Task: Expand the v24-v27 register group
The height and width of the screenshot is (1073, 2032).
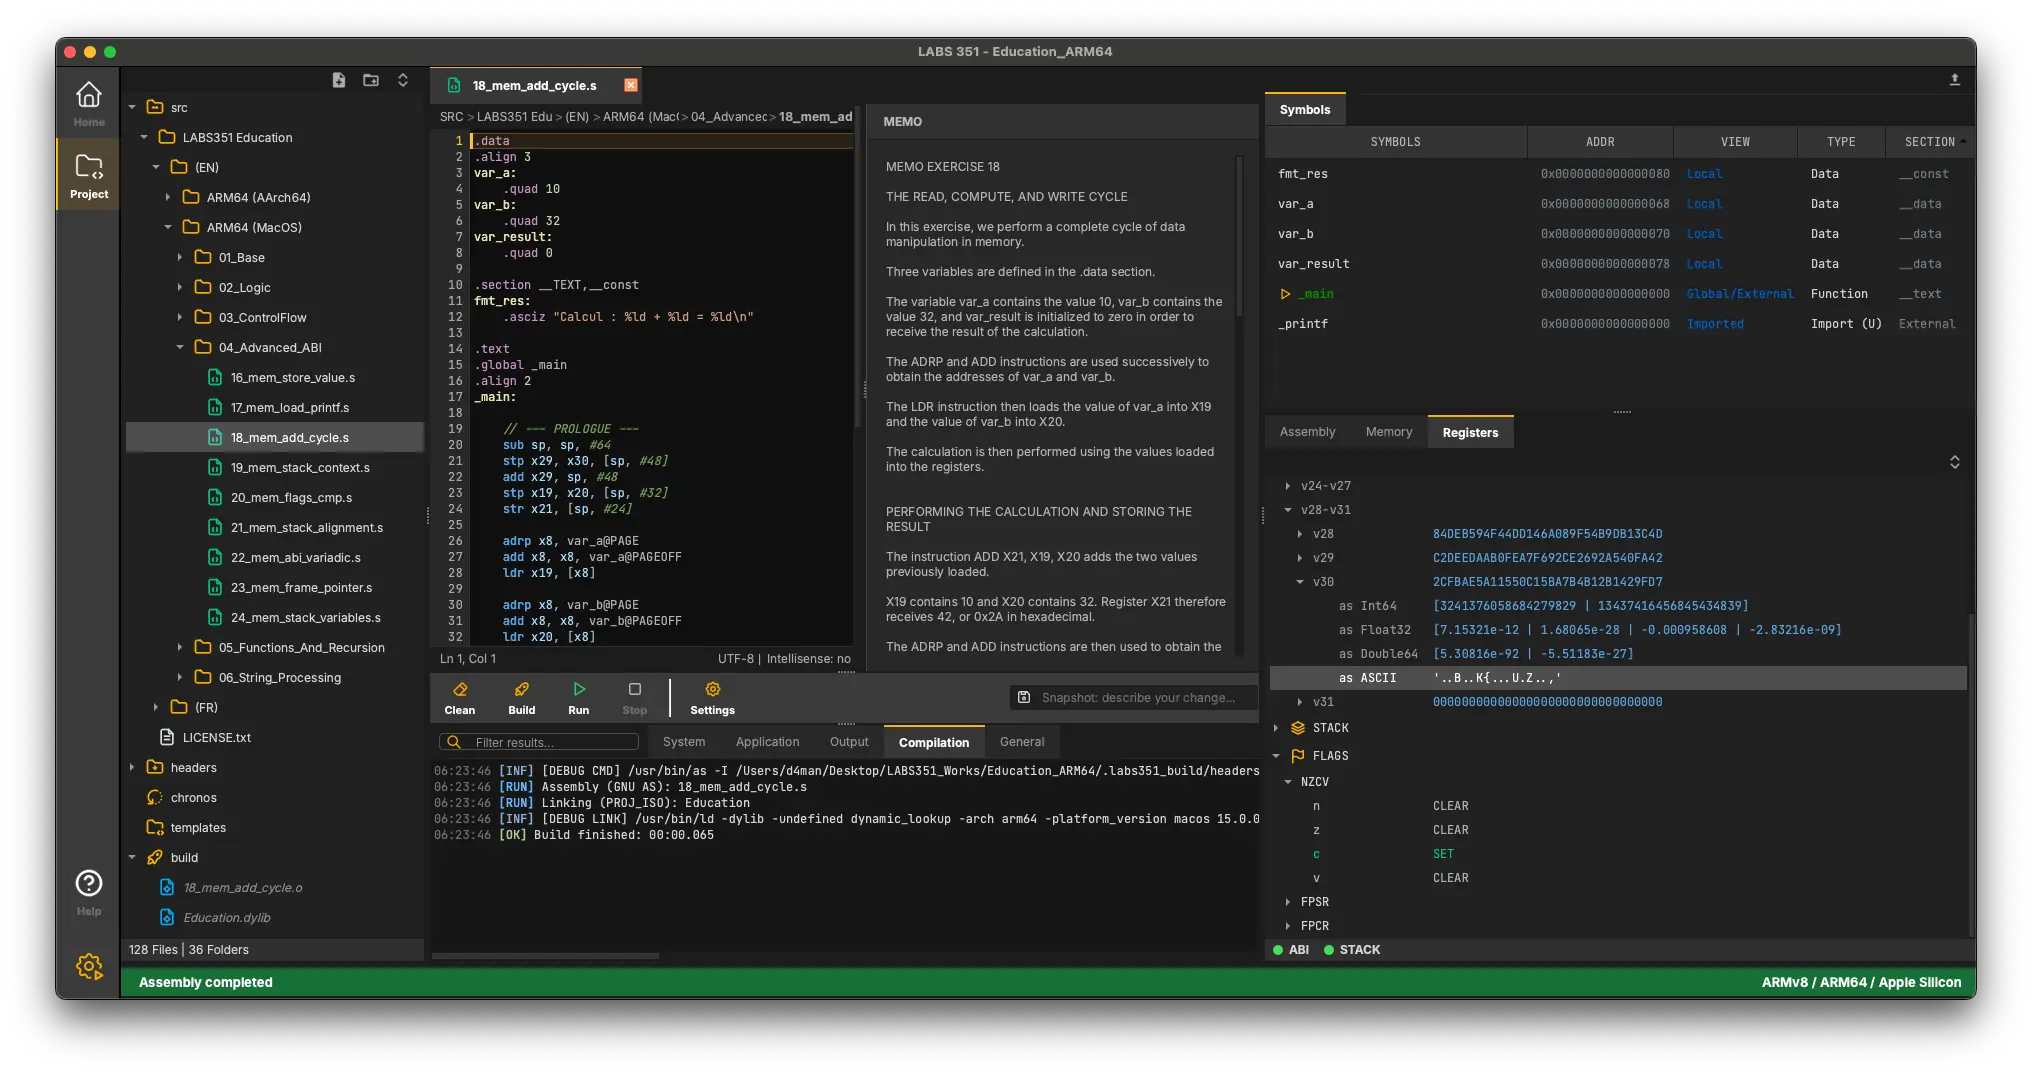Action: tap(1288, 486)
